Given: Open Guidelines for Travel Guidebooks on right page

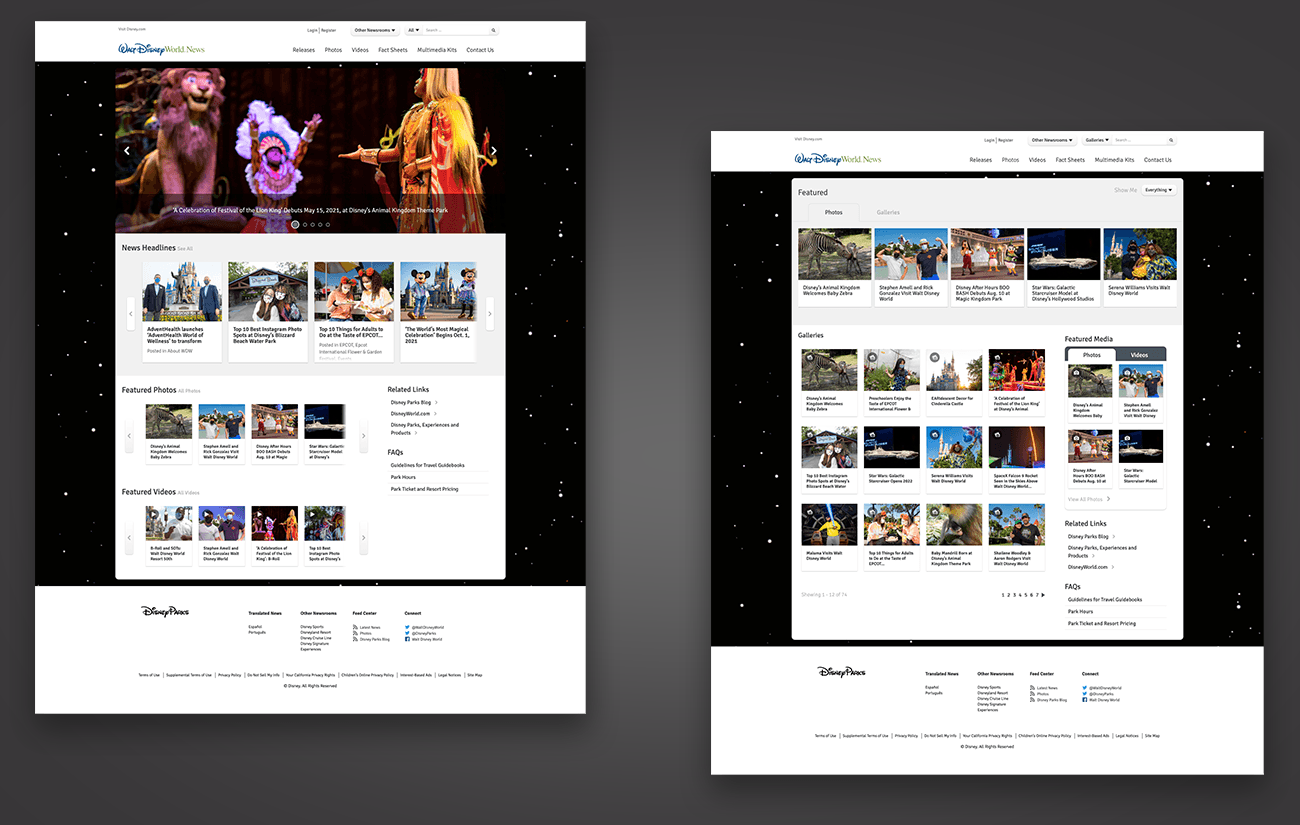Looking at the screenshot, I should (1104, 600).
